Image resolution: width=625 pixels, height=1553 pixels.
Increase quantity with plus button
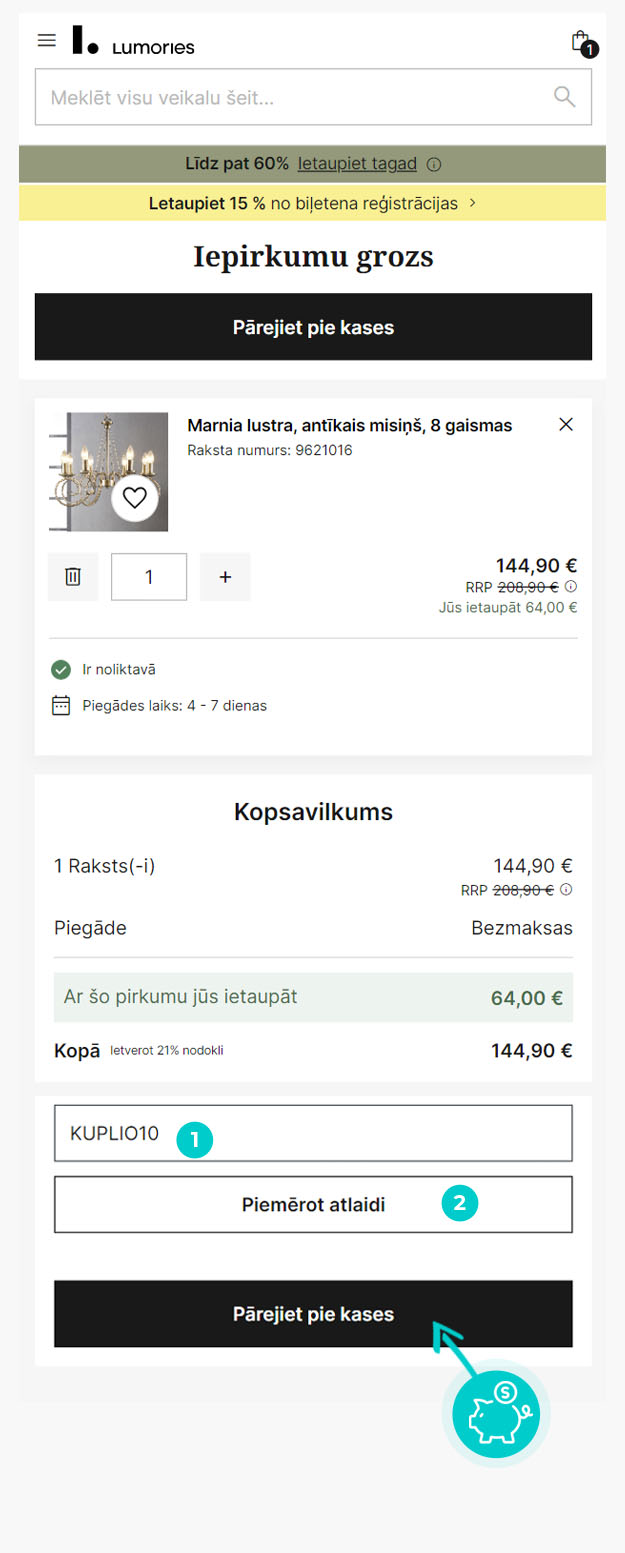225,577
